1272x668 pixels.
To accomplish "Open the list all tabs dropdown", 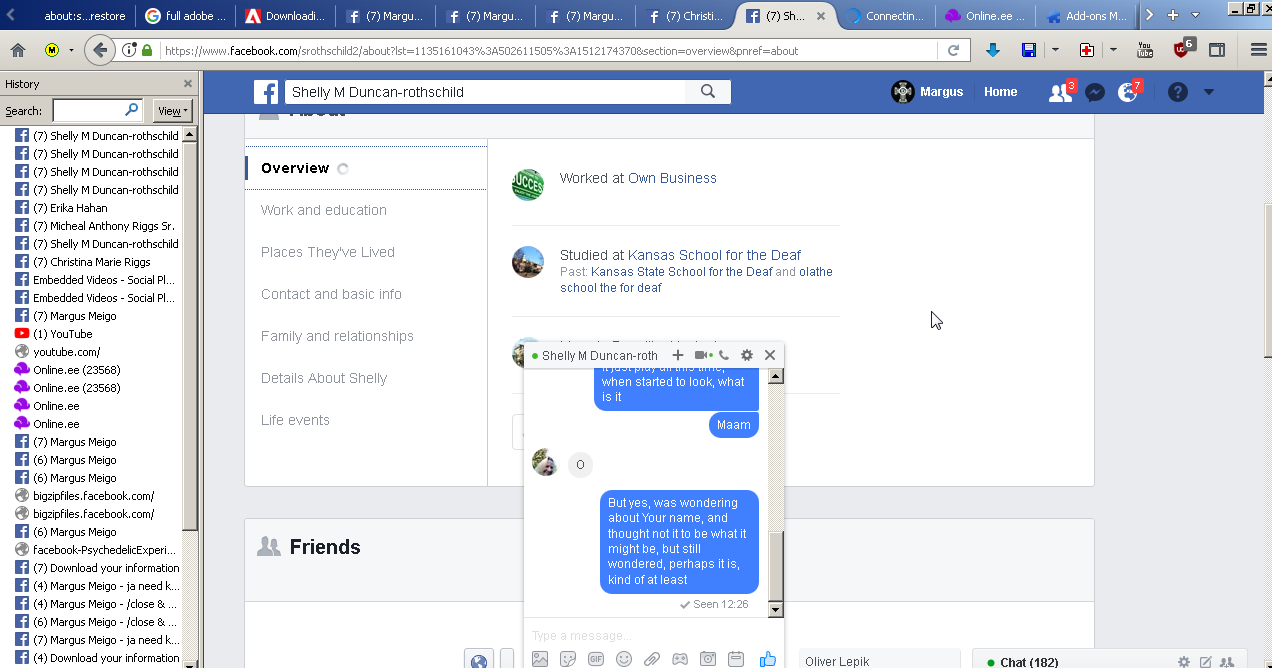I will click(x=1195, y=15).
